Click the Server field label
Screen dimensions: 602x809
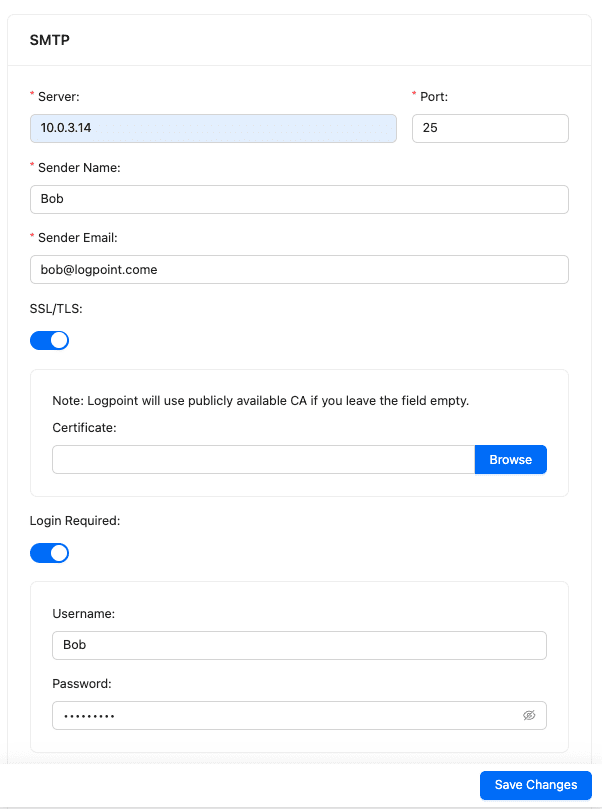point(58,97)
